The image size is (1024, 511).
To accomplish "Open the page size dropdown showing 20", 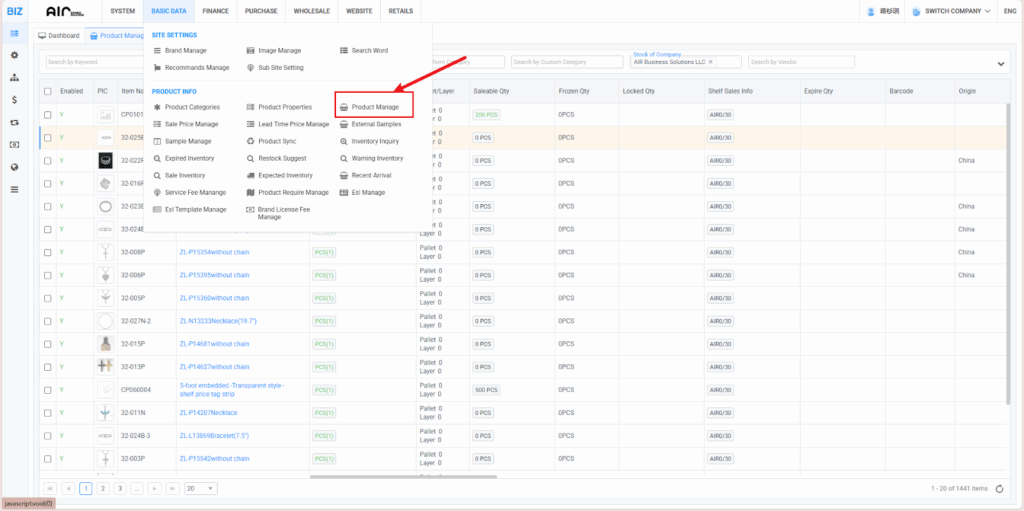I will (x=201, y=488).
